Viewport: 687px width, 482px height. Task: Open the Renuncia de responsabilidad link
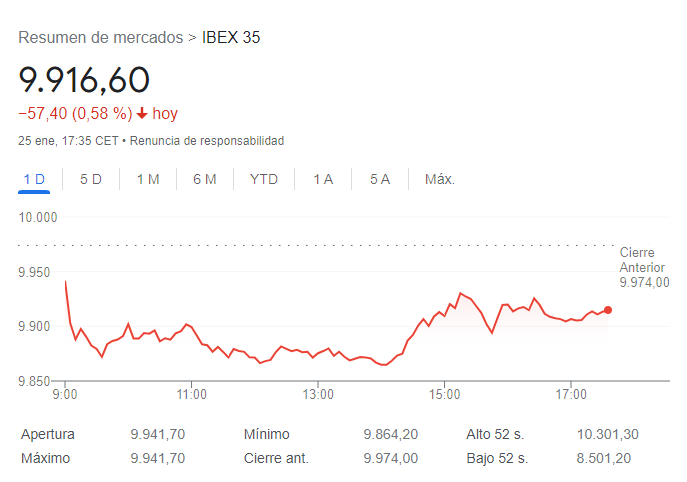(x=207, y=141)
